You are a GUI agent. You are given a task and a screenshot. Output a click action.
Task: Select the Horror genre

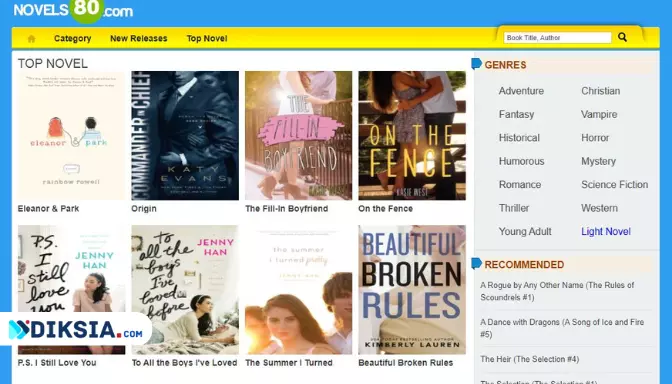point(595,138)
